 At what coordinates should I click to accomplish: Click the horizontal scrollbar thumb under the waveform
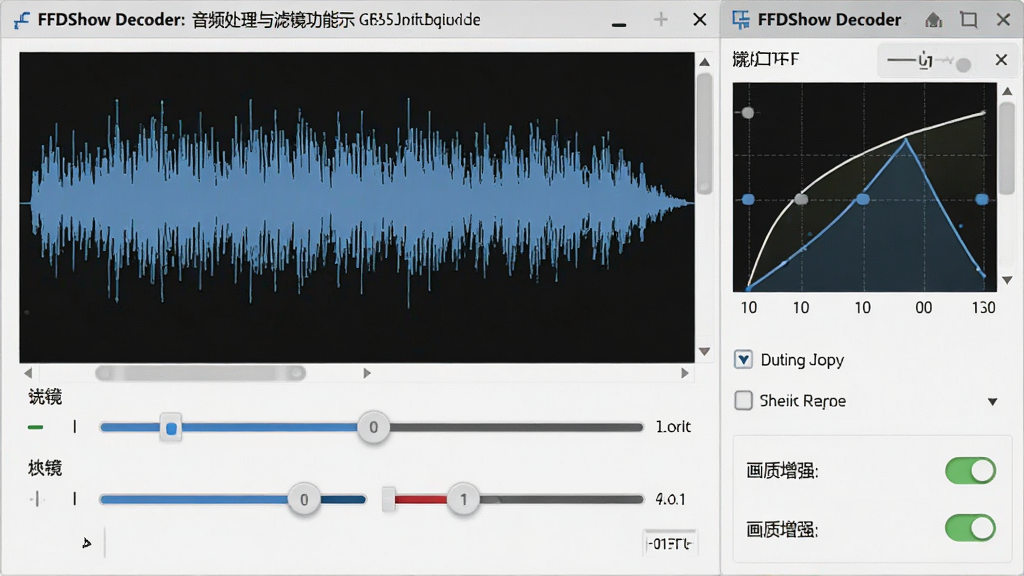point(200,373)
